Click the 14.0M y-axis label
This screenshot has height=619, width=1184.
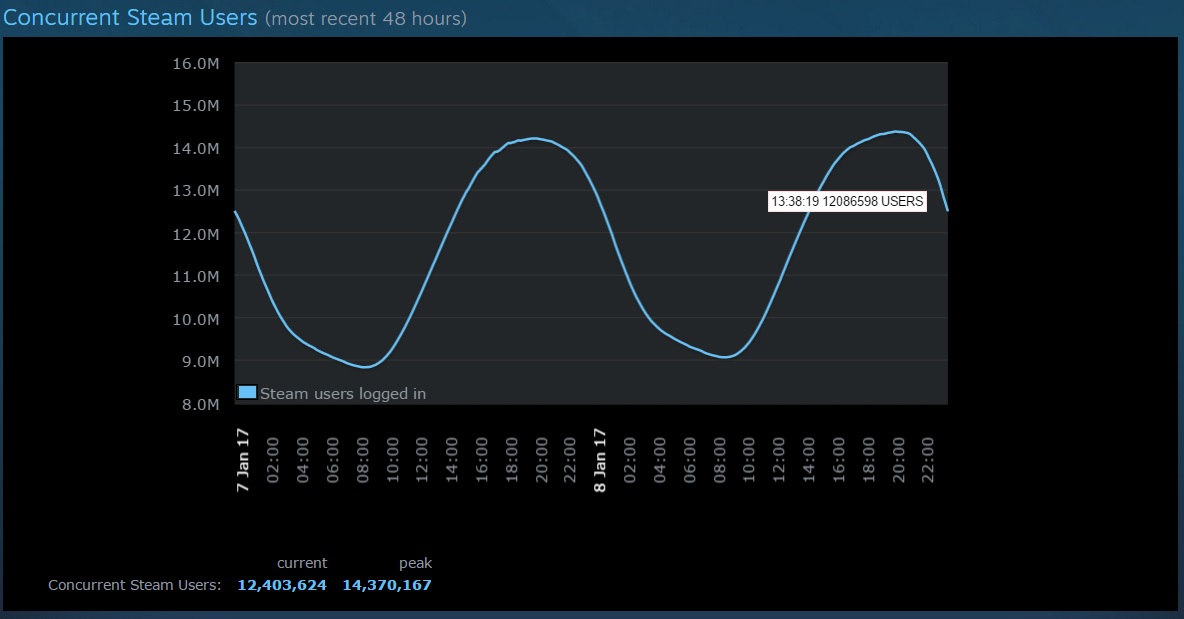(x=196, y=149)
